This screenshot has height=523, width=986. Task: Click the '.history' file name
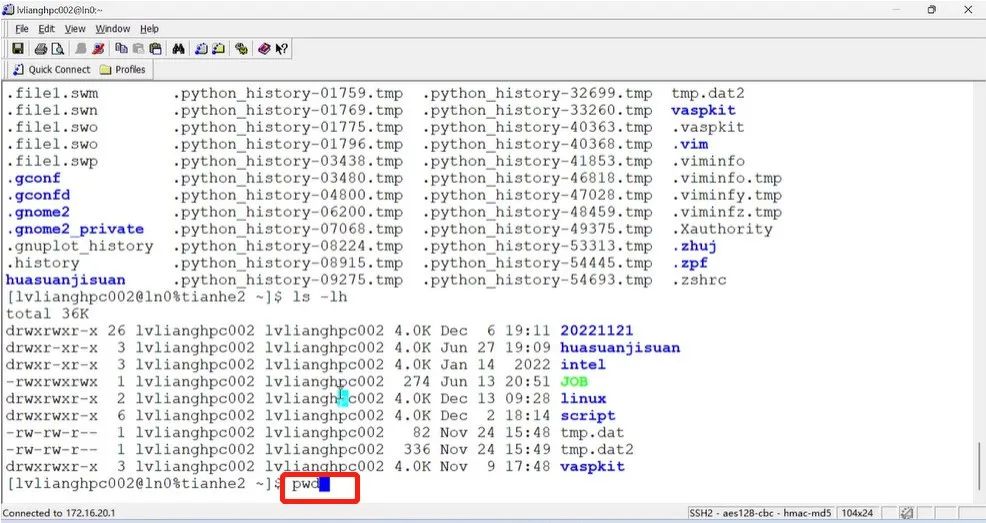point(43,263)
